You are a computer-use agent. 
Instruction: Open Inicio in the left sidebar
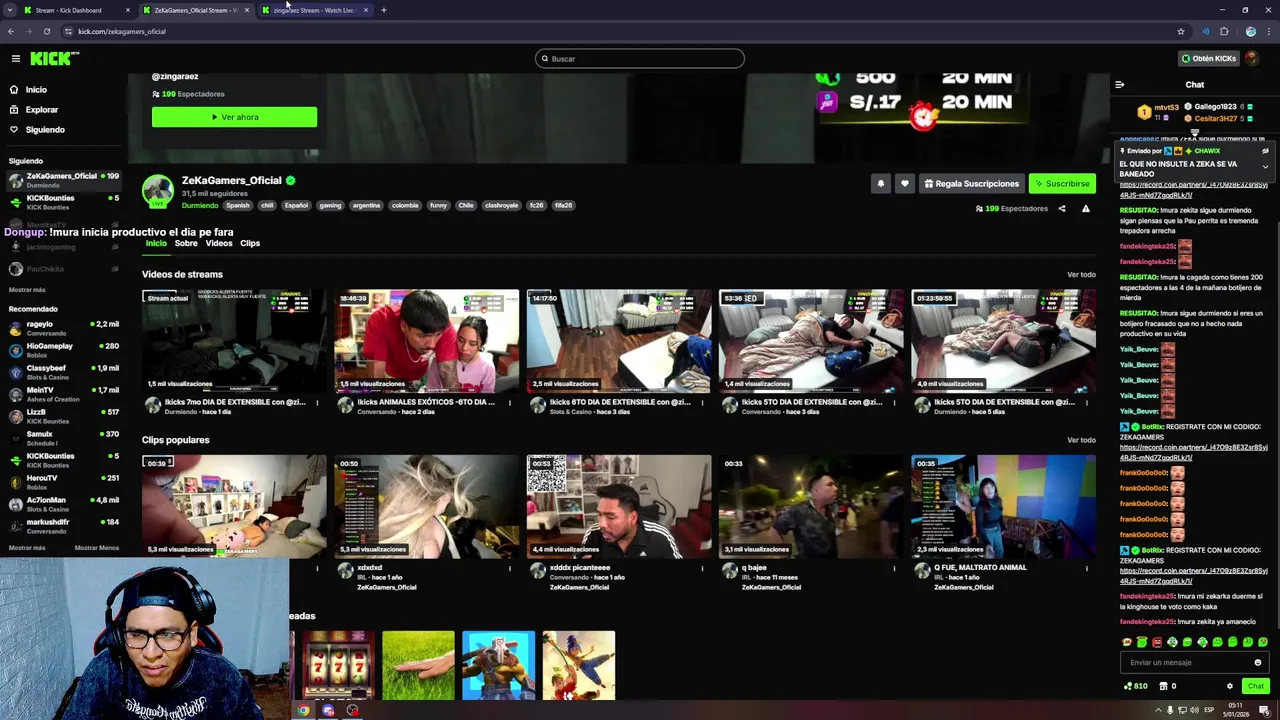36,90
